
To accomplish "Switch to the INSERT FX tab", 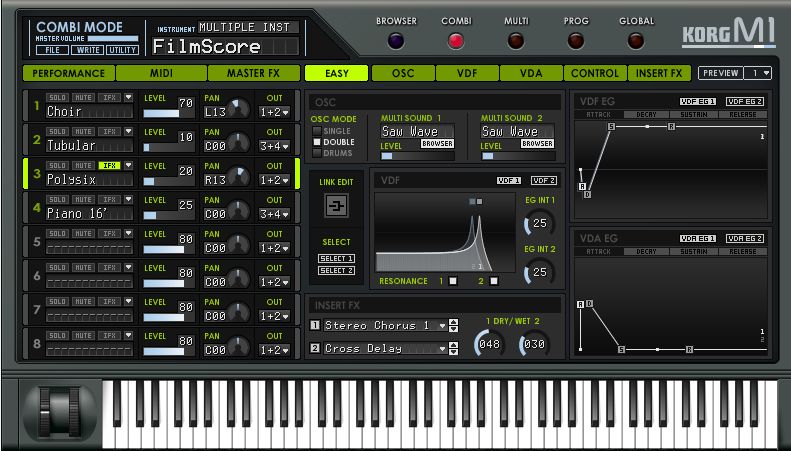I will tap(659, 73).
